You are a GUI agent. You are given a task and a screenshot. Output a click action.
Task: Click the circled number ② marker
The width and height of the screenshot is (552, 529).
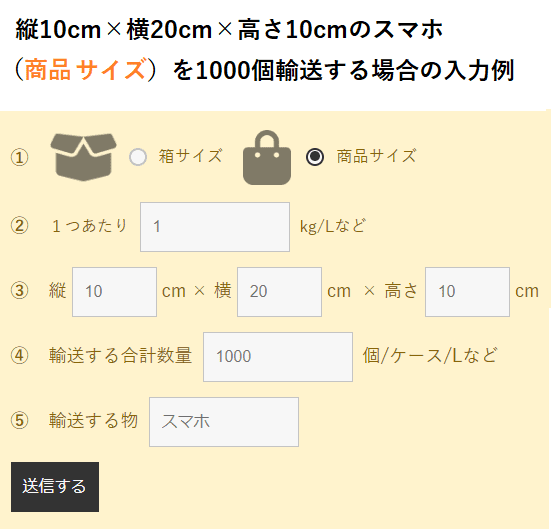point(19,226)
